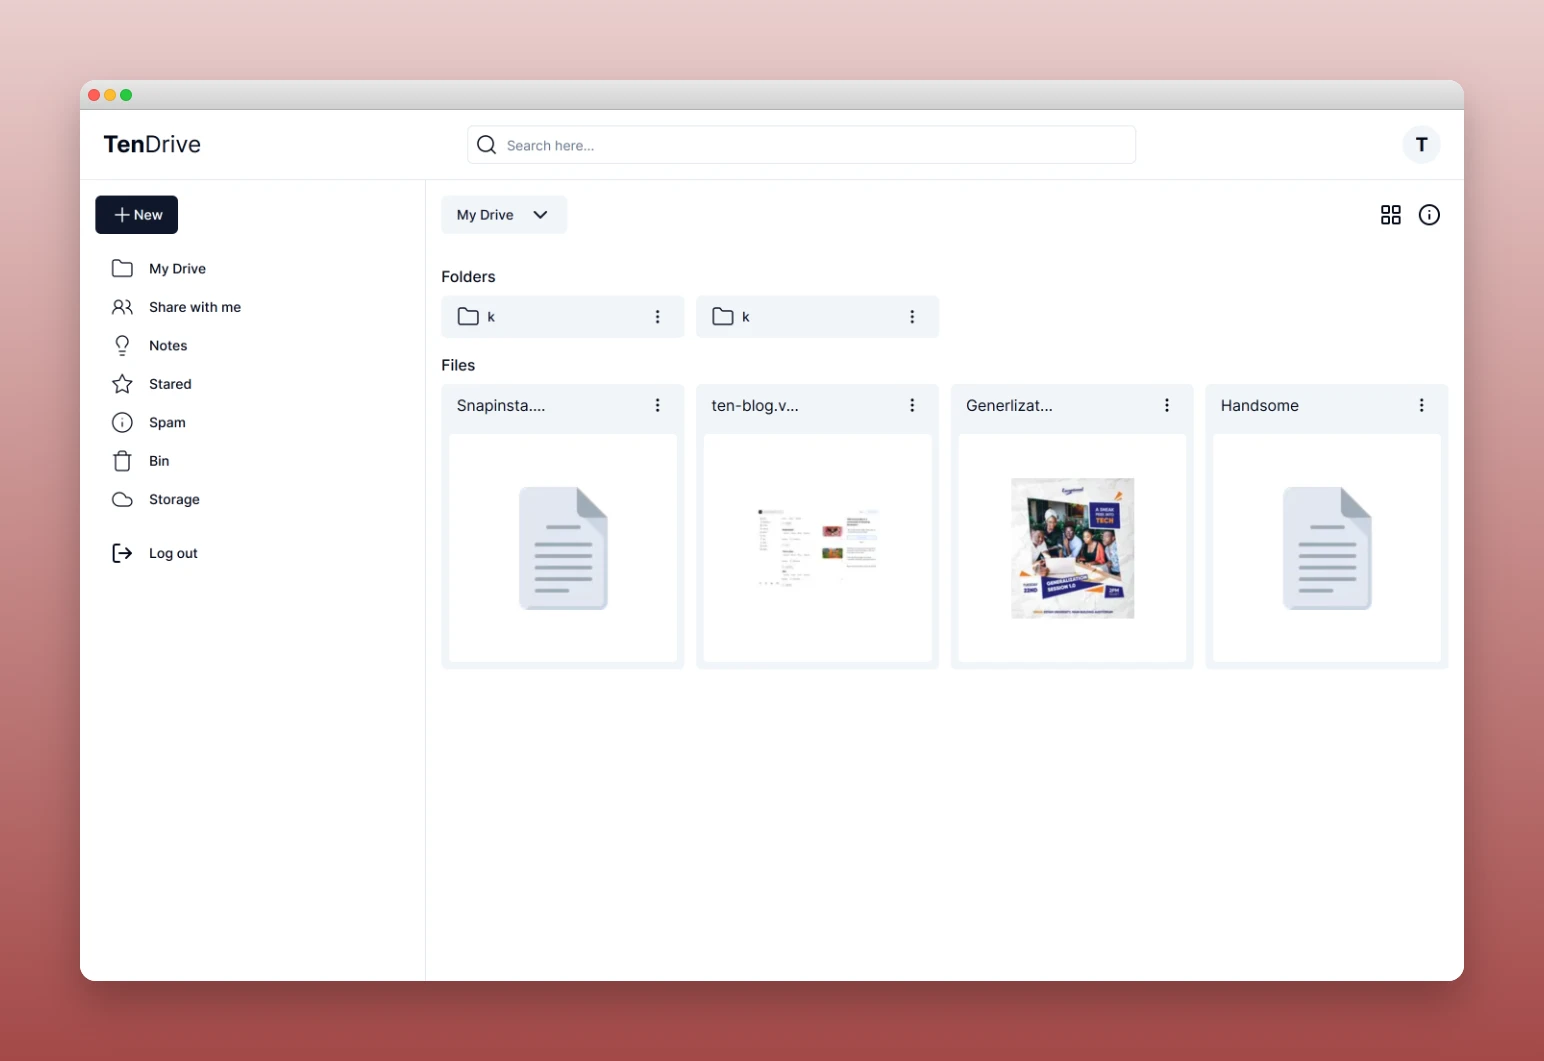
Task: Open the ten-blog file's three-dot menu
Action: click(912, 405)
